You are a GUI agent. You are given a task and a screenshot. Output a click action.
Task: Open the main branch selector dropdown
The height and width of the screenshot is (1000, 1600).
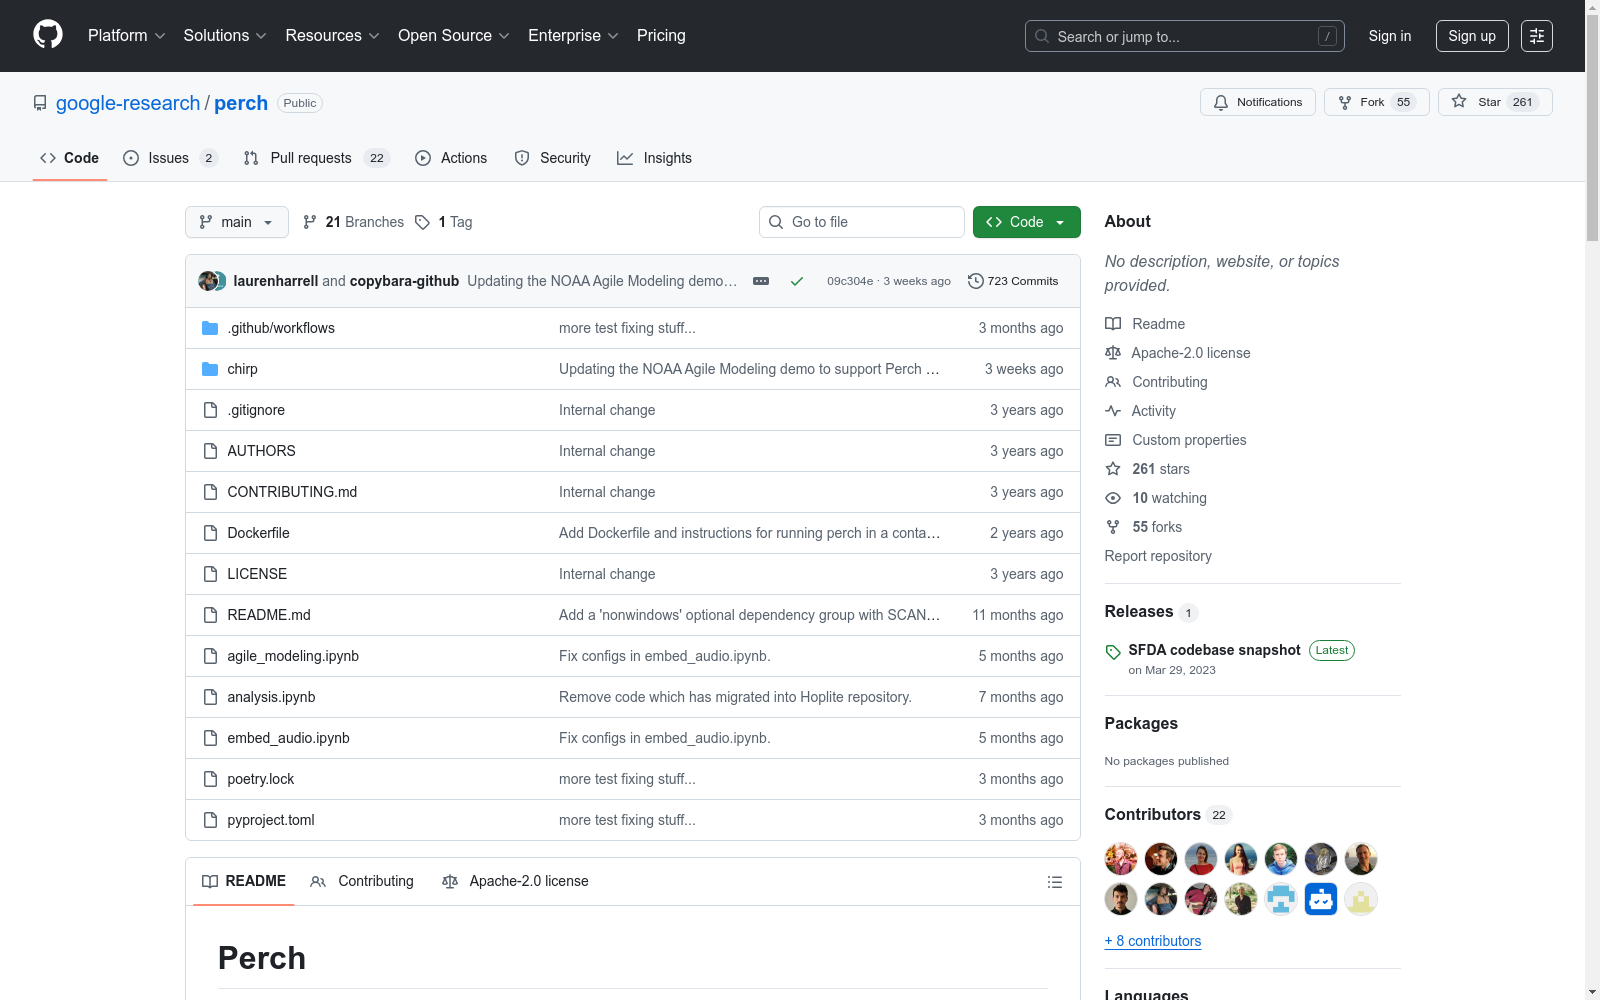(x=237, y=222)
